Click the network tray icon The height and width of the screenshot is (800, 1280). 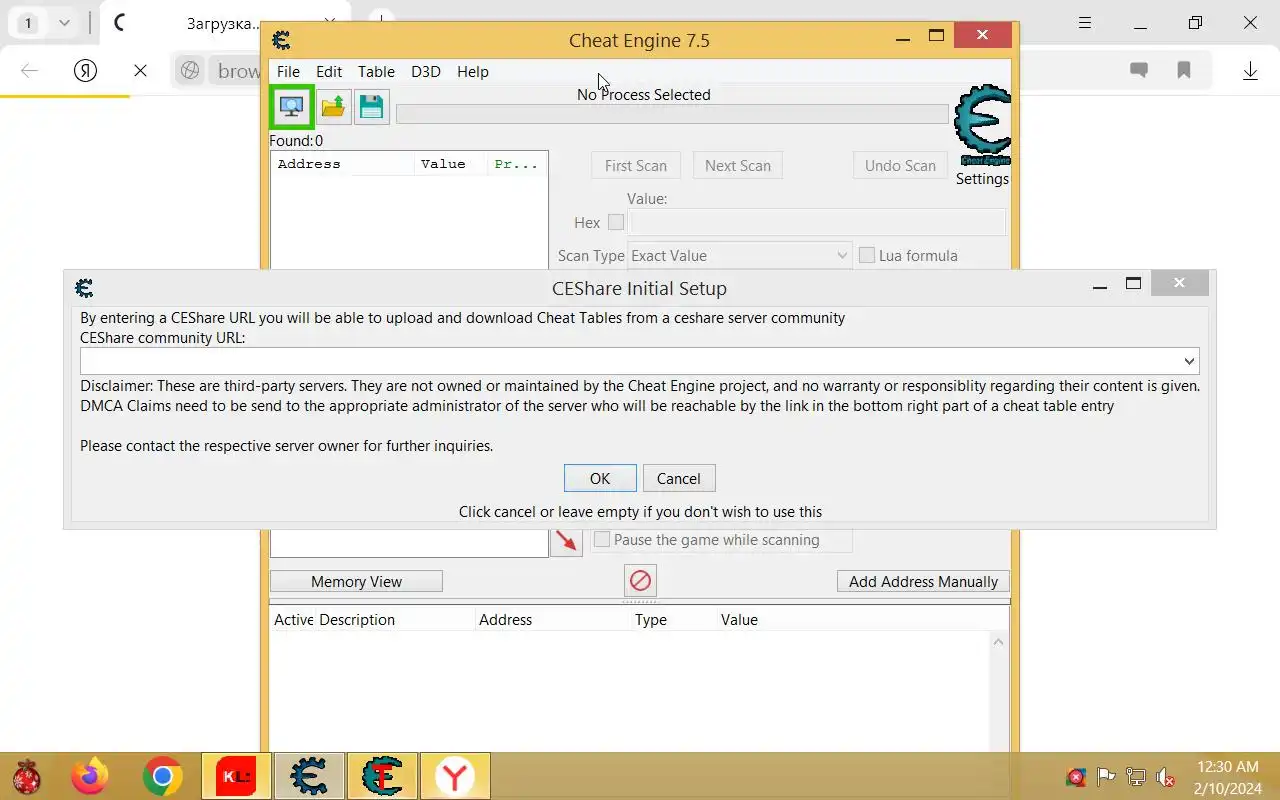pos(1136,777)
